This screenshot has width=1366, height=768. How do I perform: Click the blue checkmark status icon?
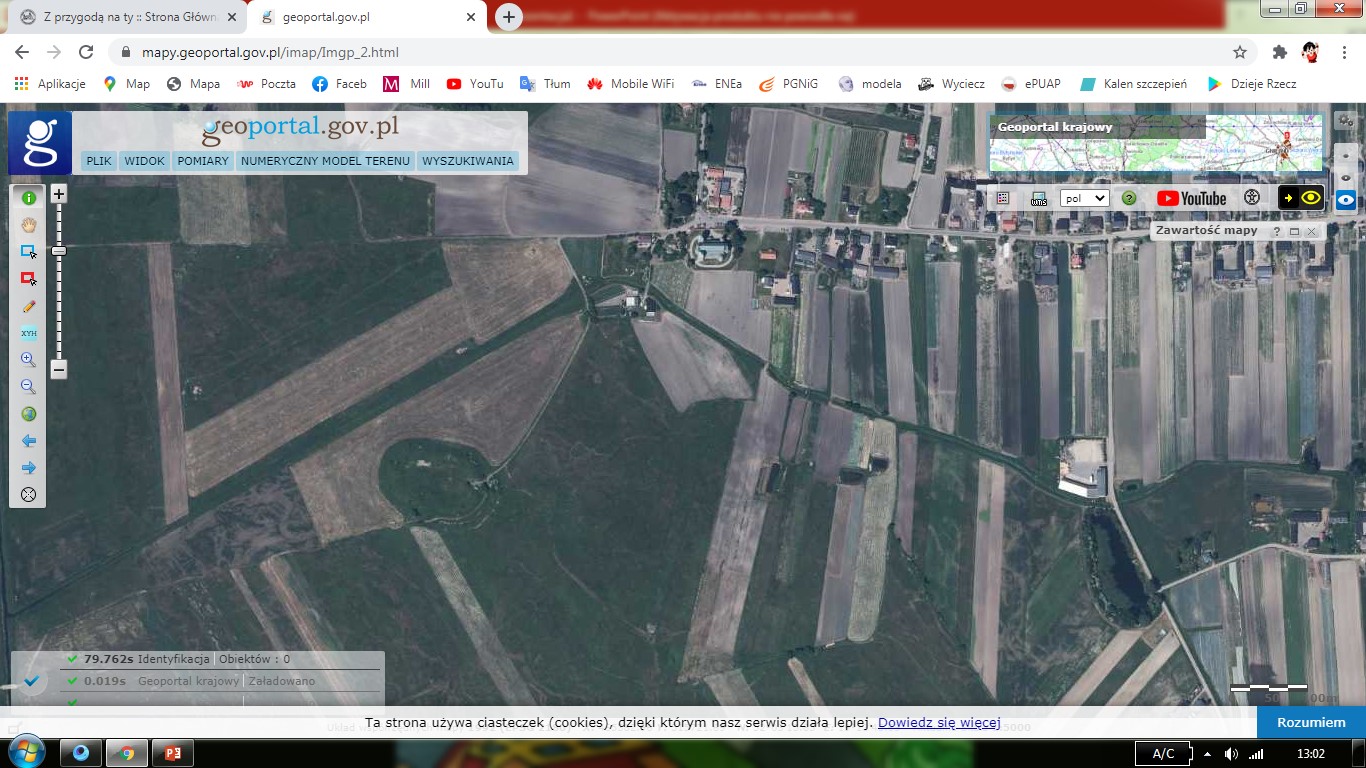pos(31,681)
